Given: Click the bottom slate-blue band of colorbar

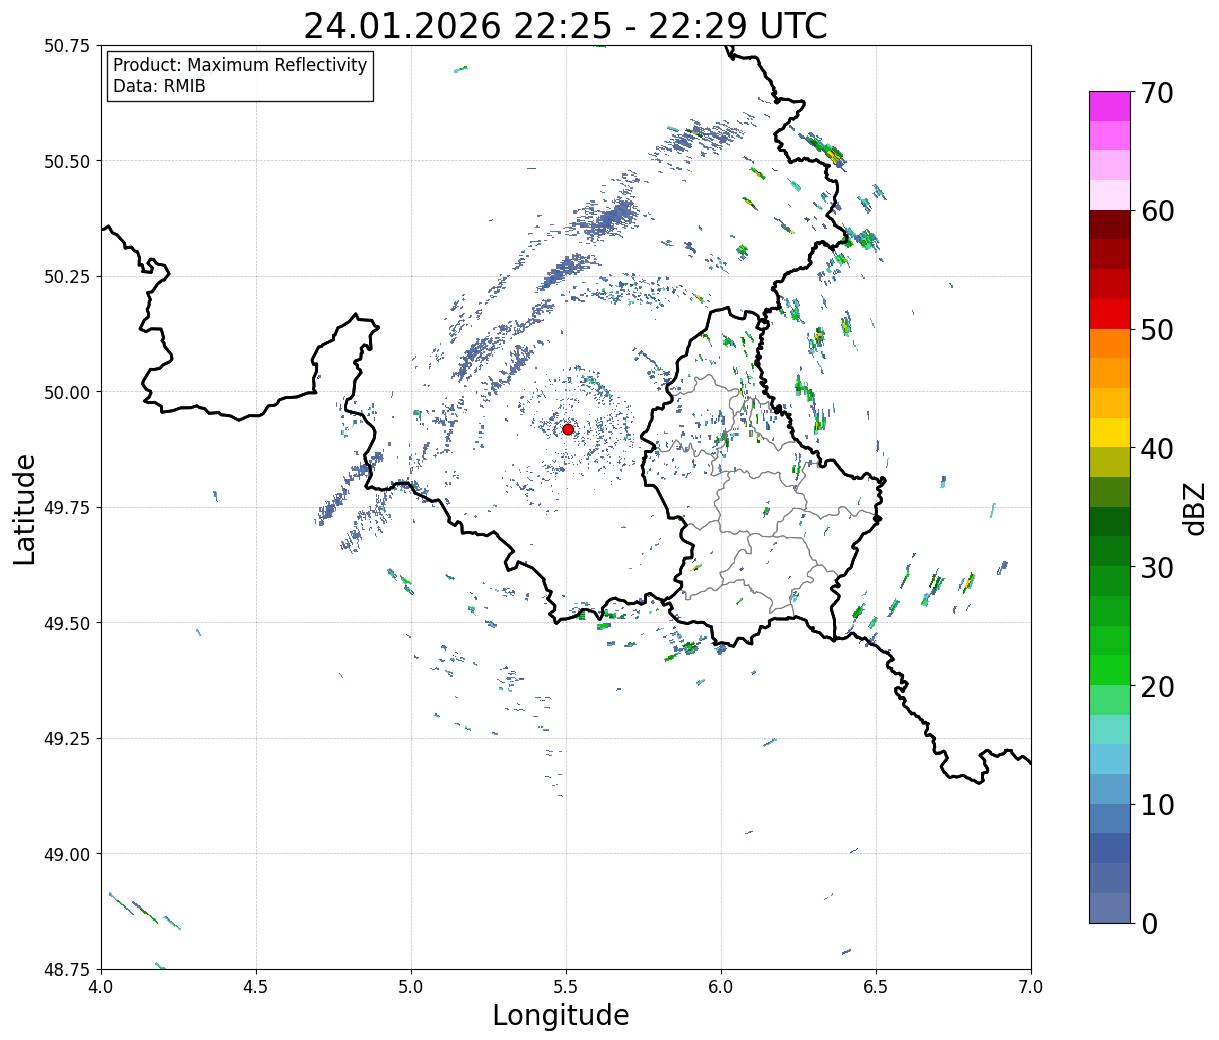Looking at the screenshot, I should pyautogui.click(x=1110, y=907).
